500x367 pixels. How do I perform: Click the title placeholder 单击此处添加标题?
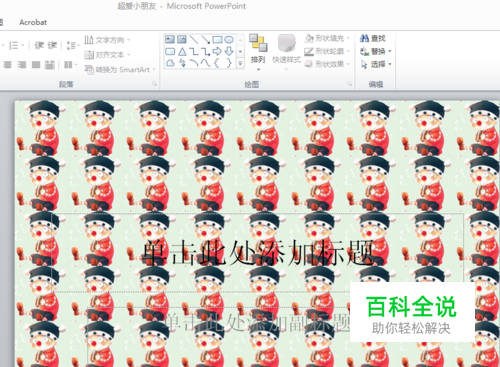coord(259,253)
